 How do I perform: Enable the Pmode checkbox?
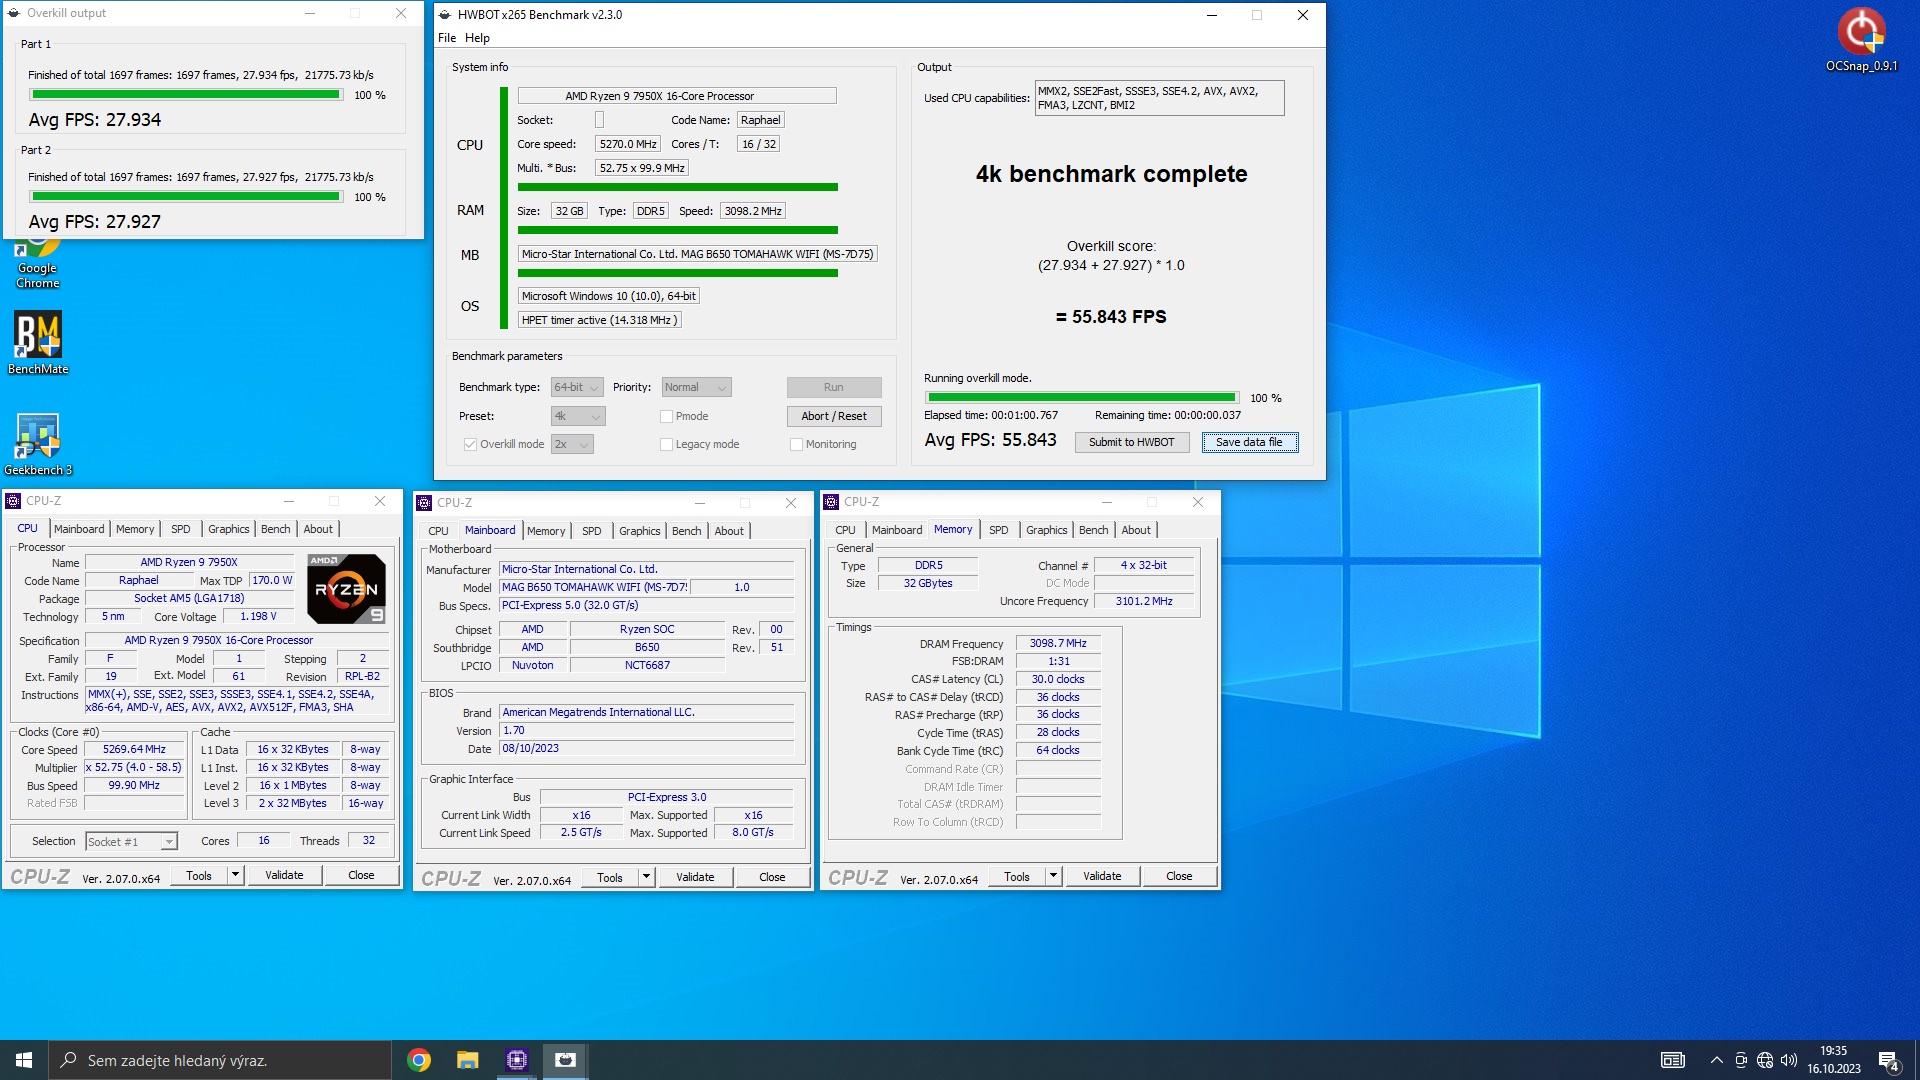pyautogui.click(x=666, y=416)
